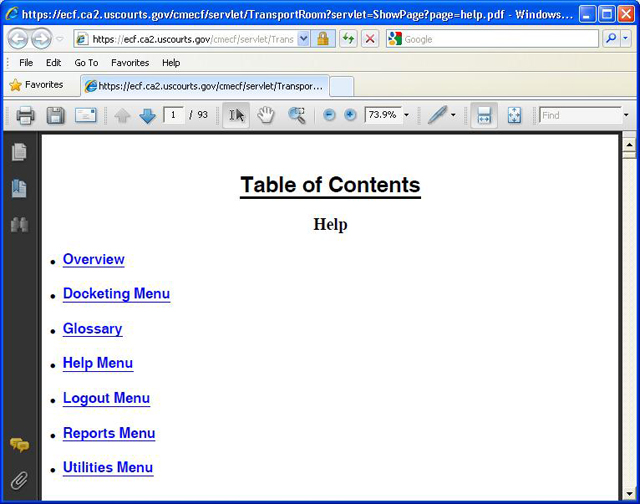Open the Attachments paperclip panel

pyautogui.click(x=19, y=482)
